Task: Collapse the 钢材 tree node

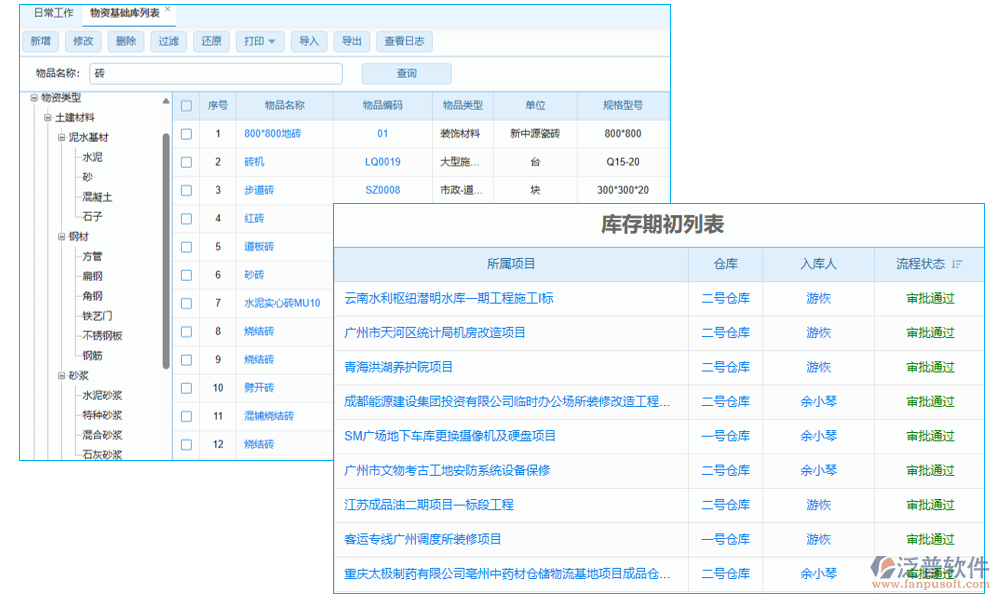Action: click(60, 237)
